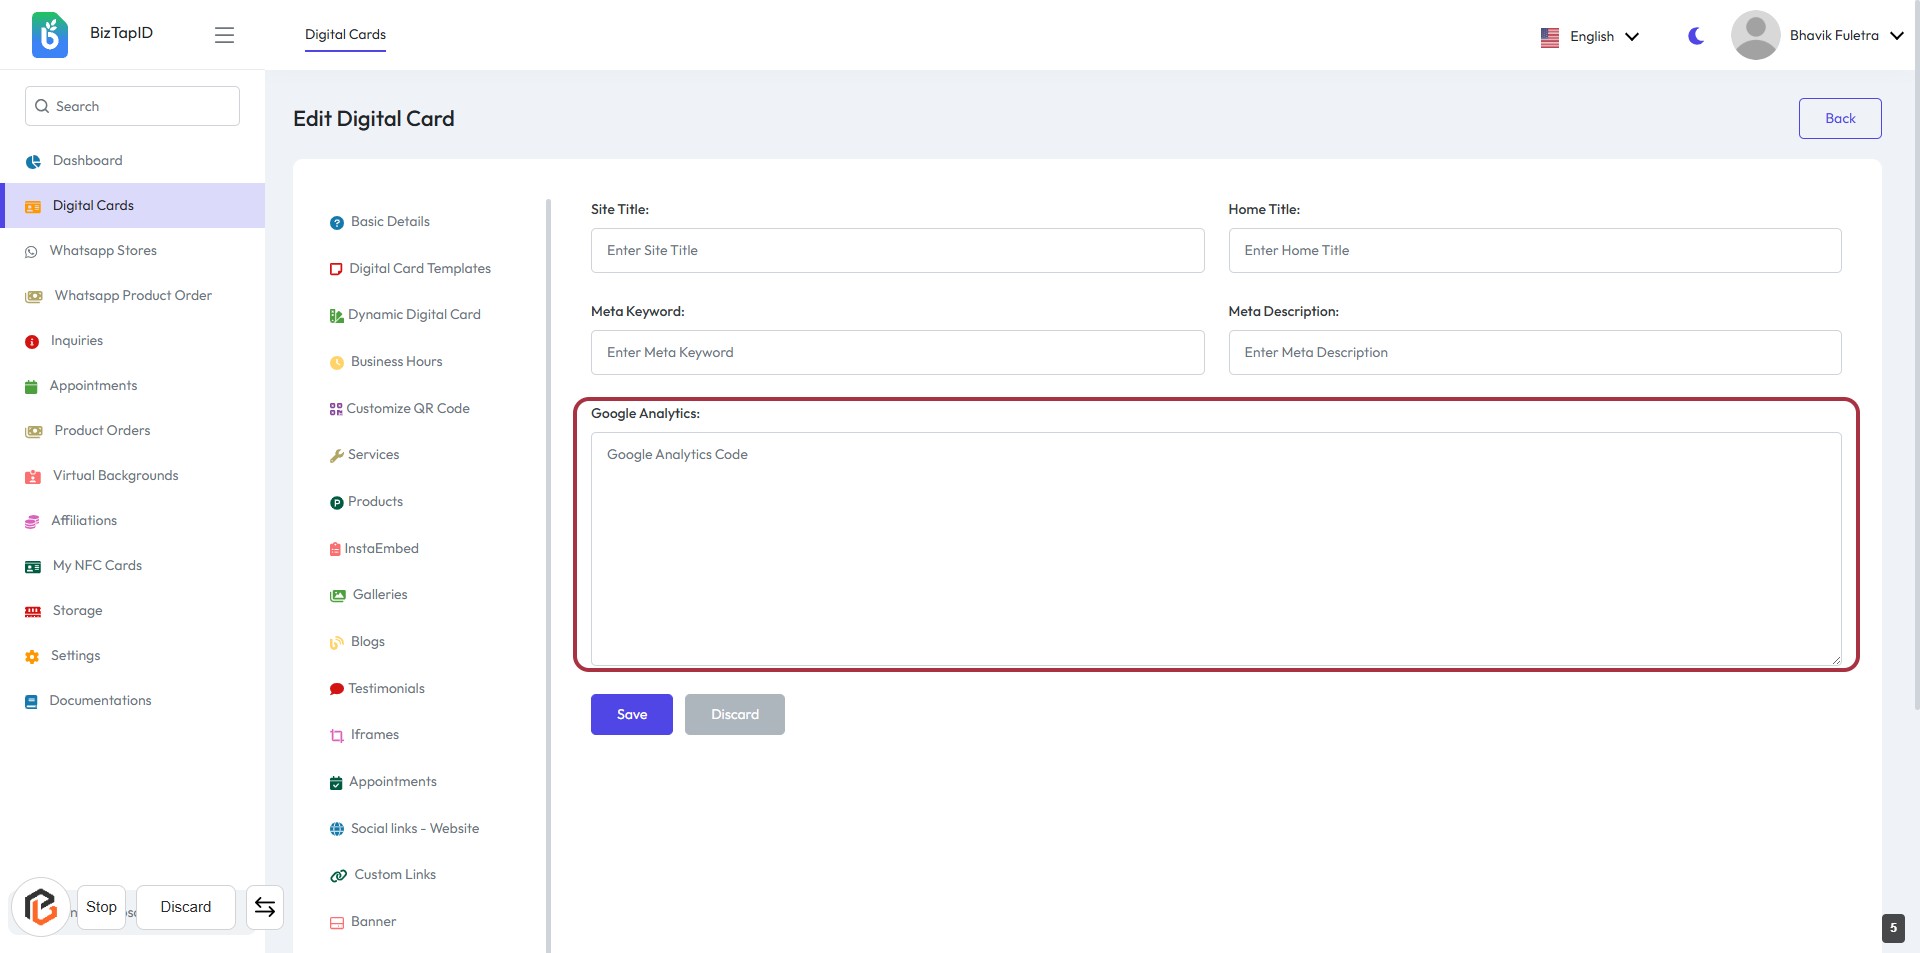Click the gray Discard button beside Save

pyautogui.click(x=734, y=714)
